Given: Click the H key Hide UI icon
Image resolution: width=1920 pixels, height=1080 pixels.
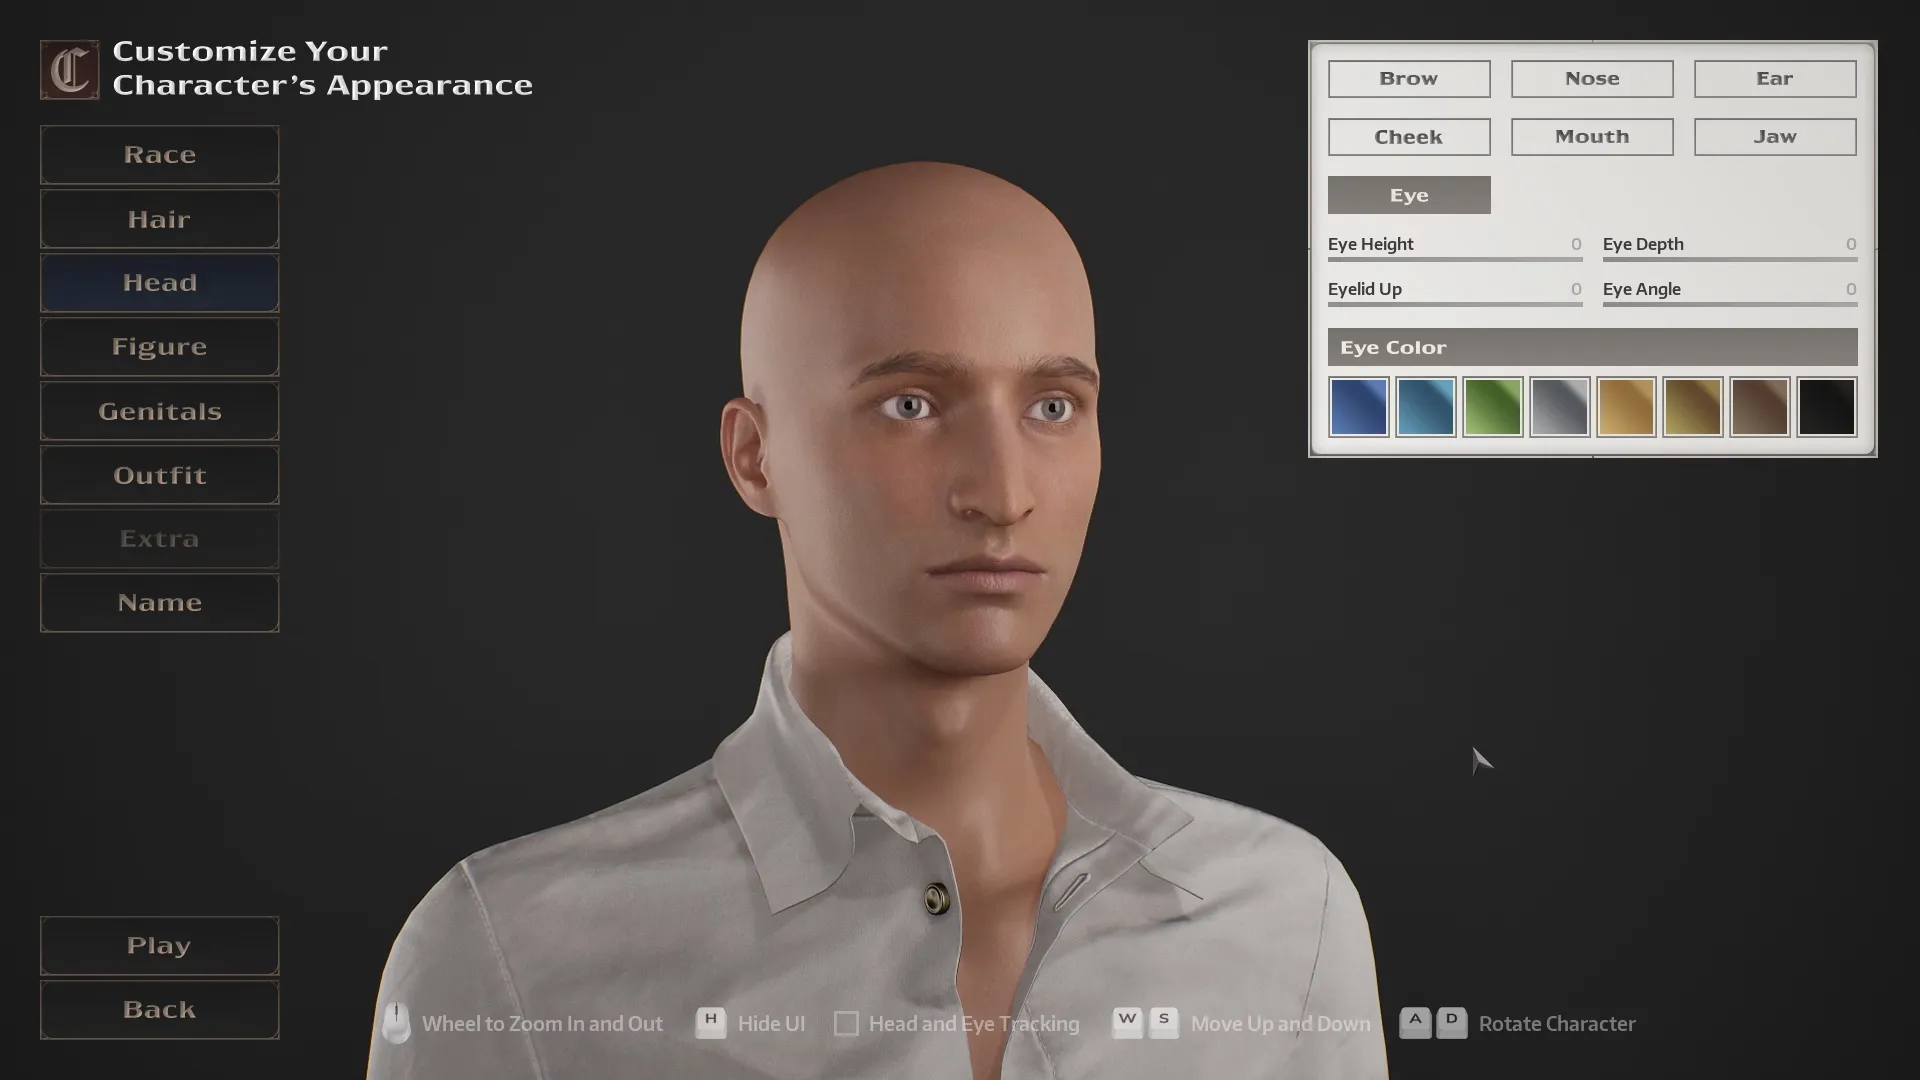Looking at the screenshot, I should pyautogui.click(x=710, y=1023).
